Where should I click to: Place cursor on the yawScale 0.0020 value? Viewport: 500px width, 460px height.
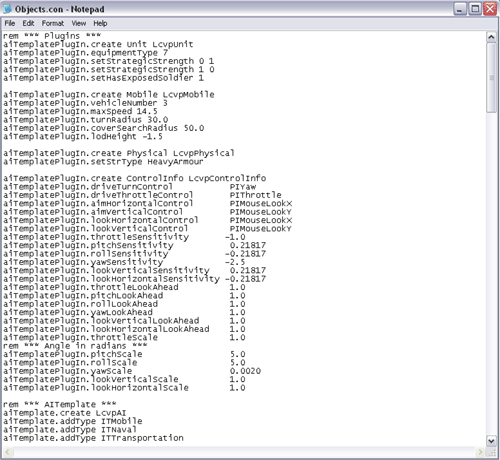coord(245,371)
